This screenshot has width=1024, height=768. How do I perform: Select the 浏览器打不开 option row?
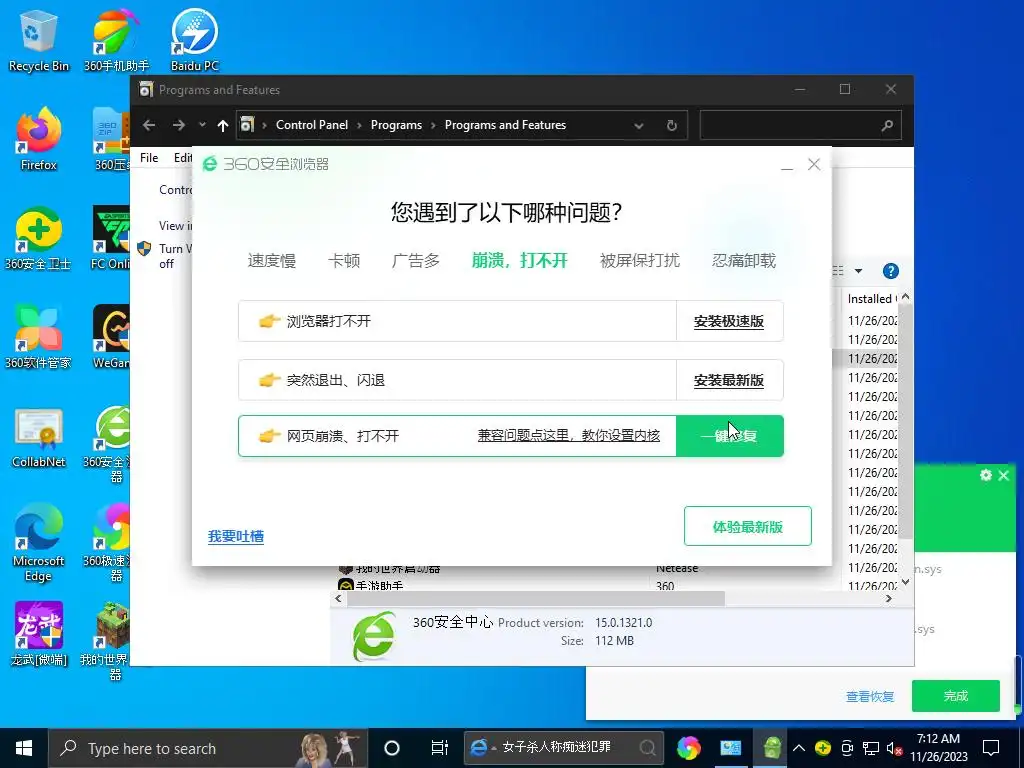click(x=511, y=321)
